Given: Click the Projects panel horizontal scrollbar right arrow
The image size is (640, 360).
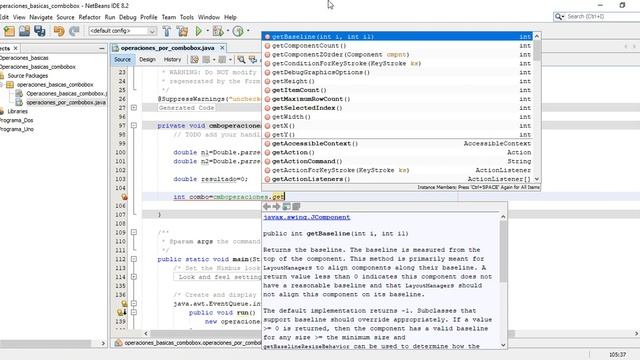Looking at the screenshot, I should click(x=102, y=344).
